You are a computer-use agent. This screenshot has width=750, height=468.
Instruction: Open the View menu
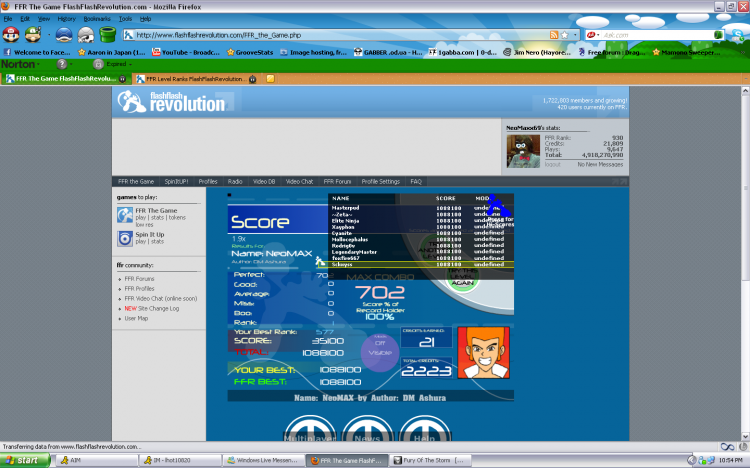(44, 19)
